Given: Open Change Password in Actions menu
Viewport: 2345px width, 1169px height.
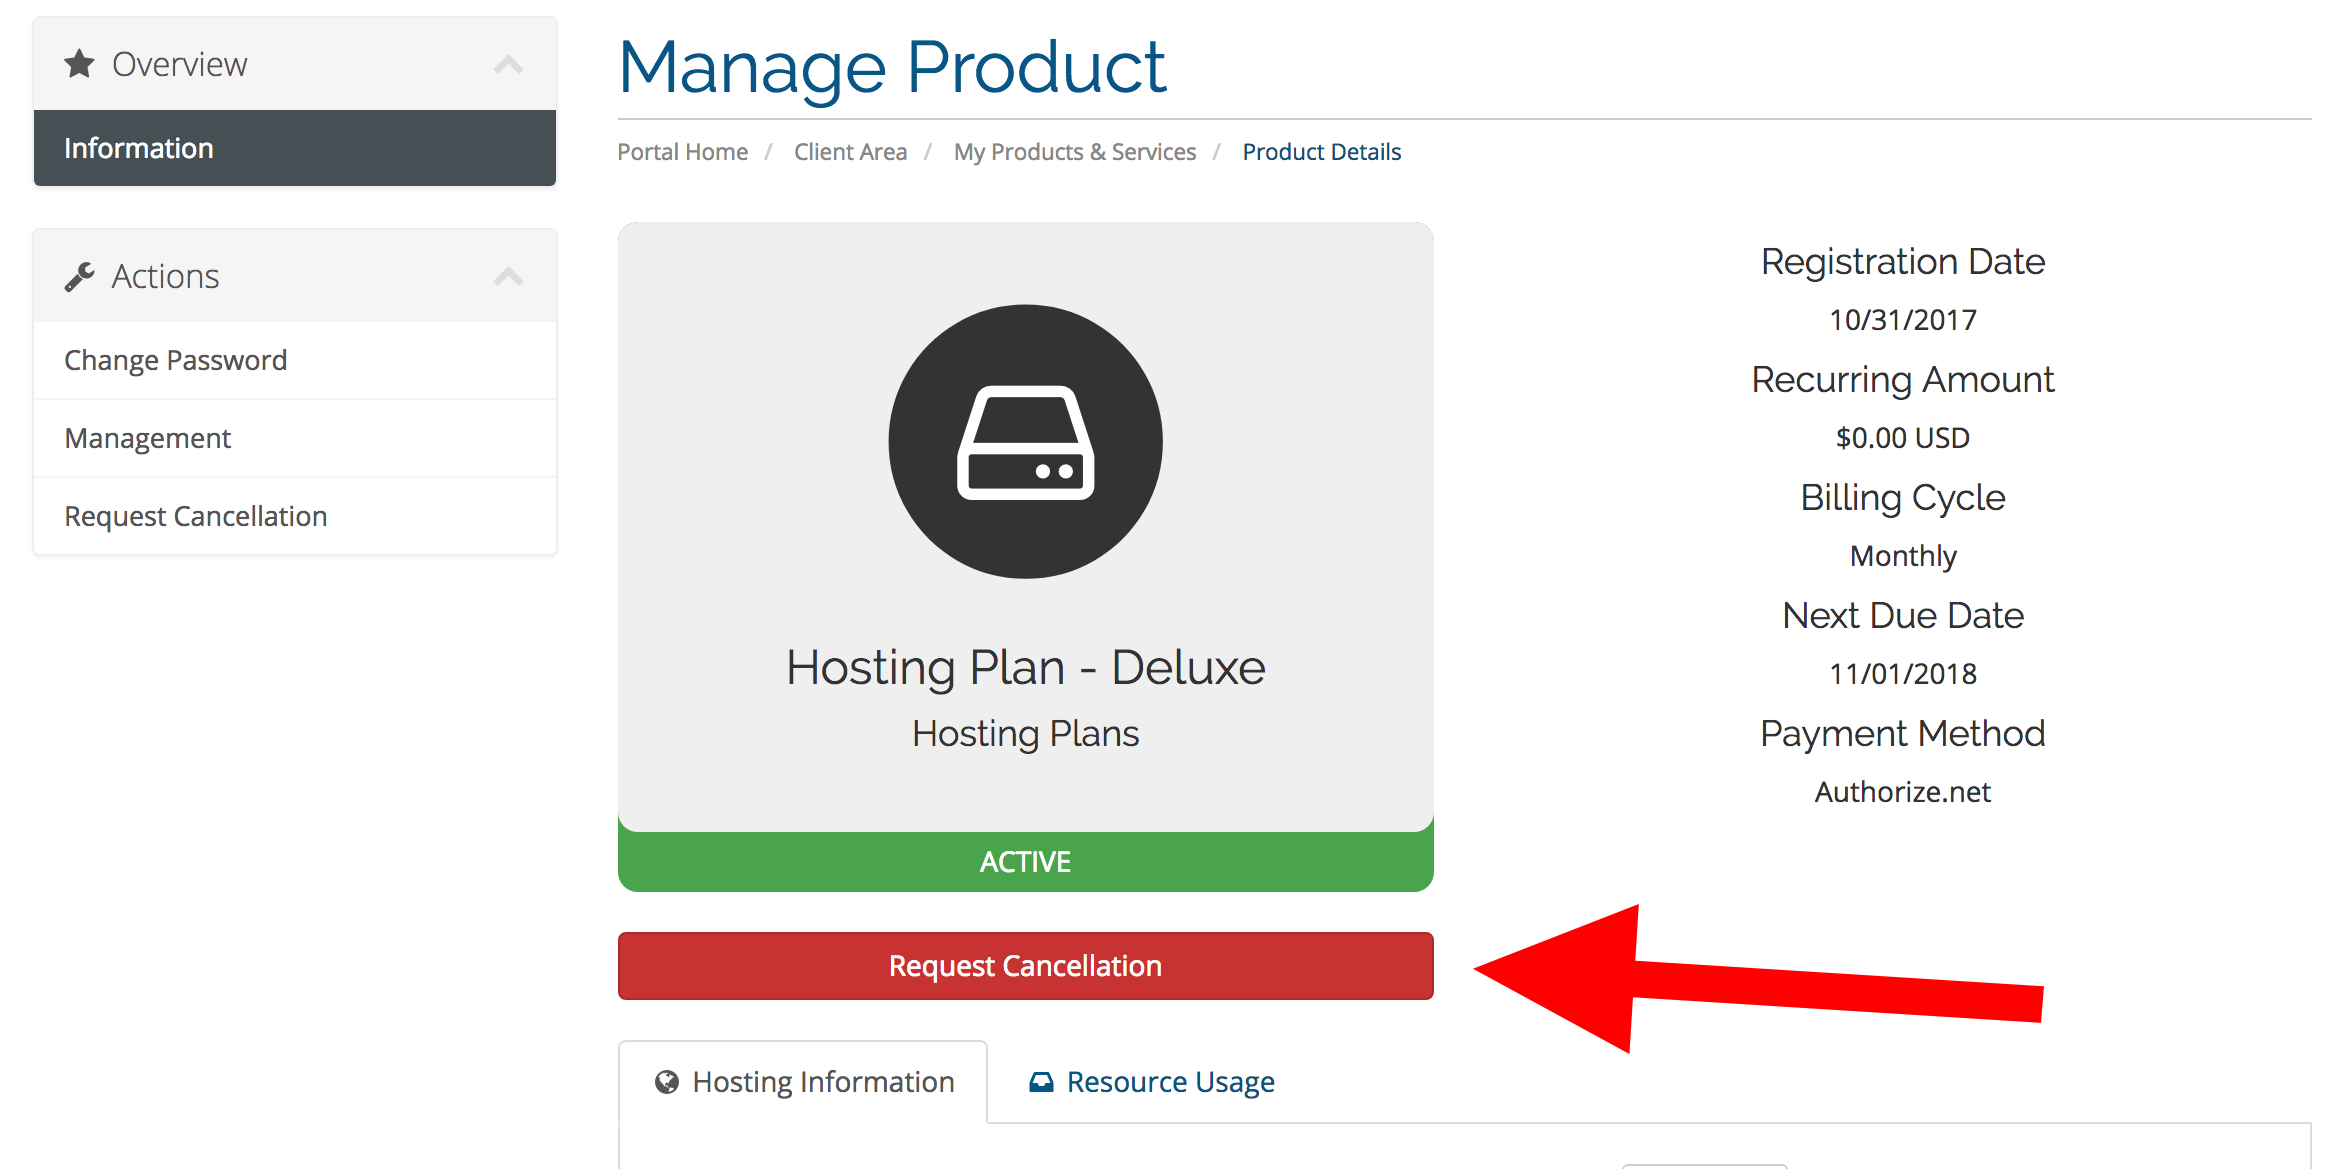Looking at the screenshot, I should tap(295, 360).
